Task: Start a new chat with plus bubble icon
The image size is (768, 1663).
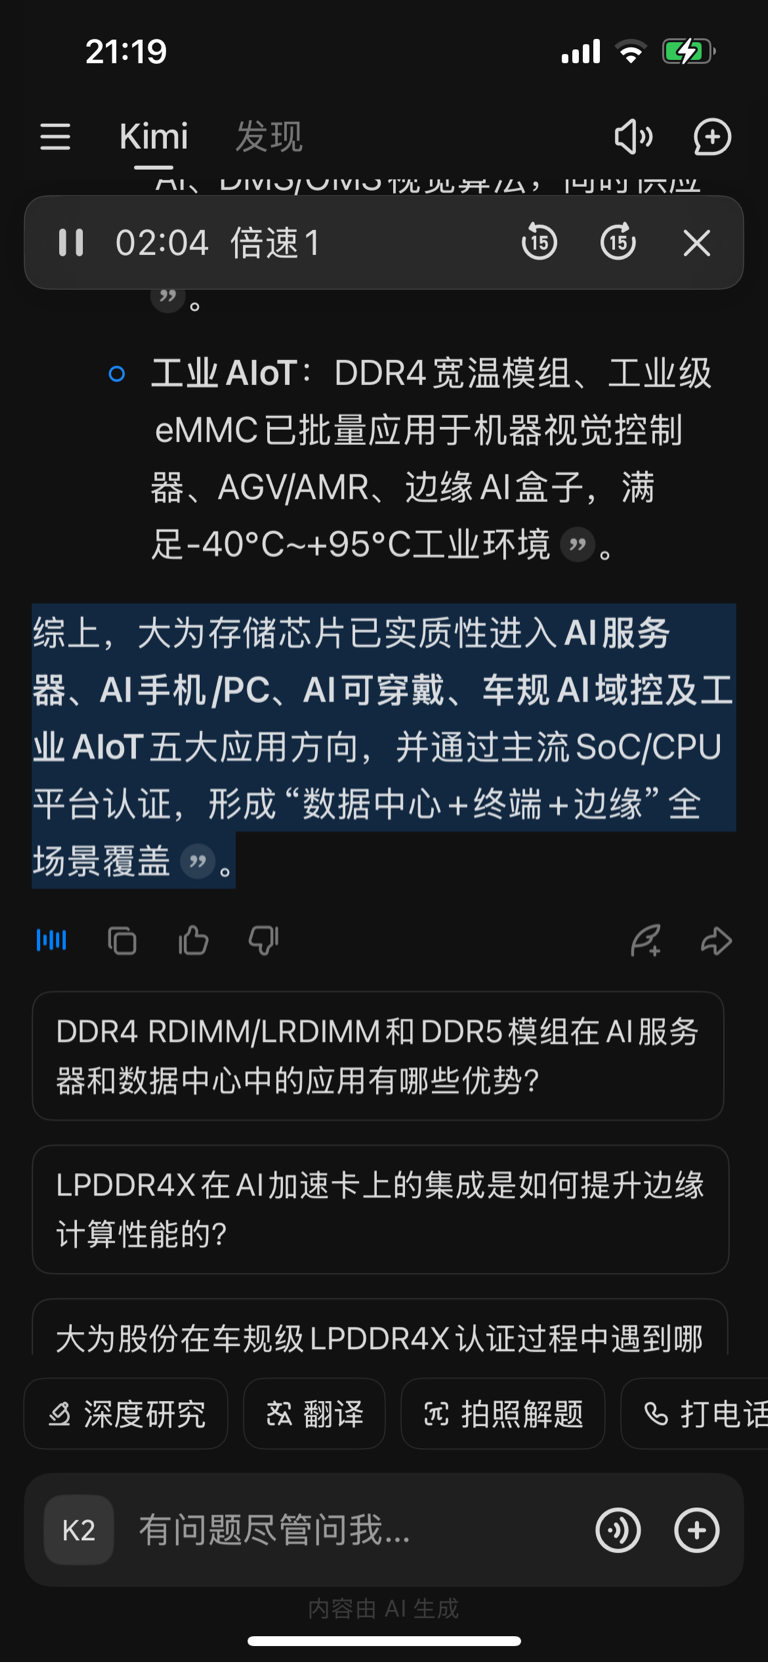Action: tap(712, 137)
